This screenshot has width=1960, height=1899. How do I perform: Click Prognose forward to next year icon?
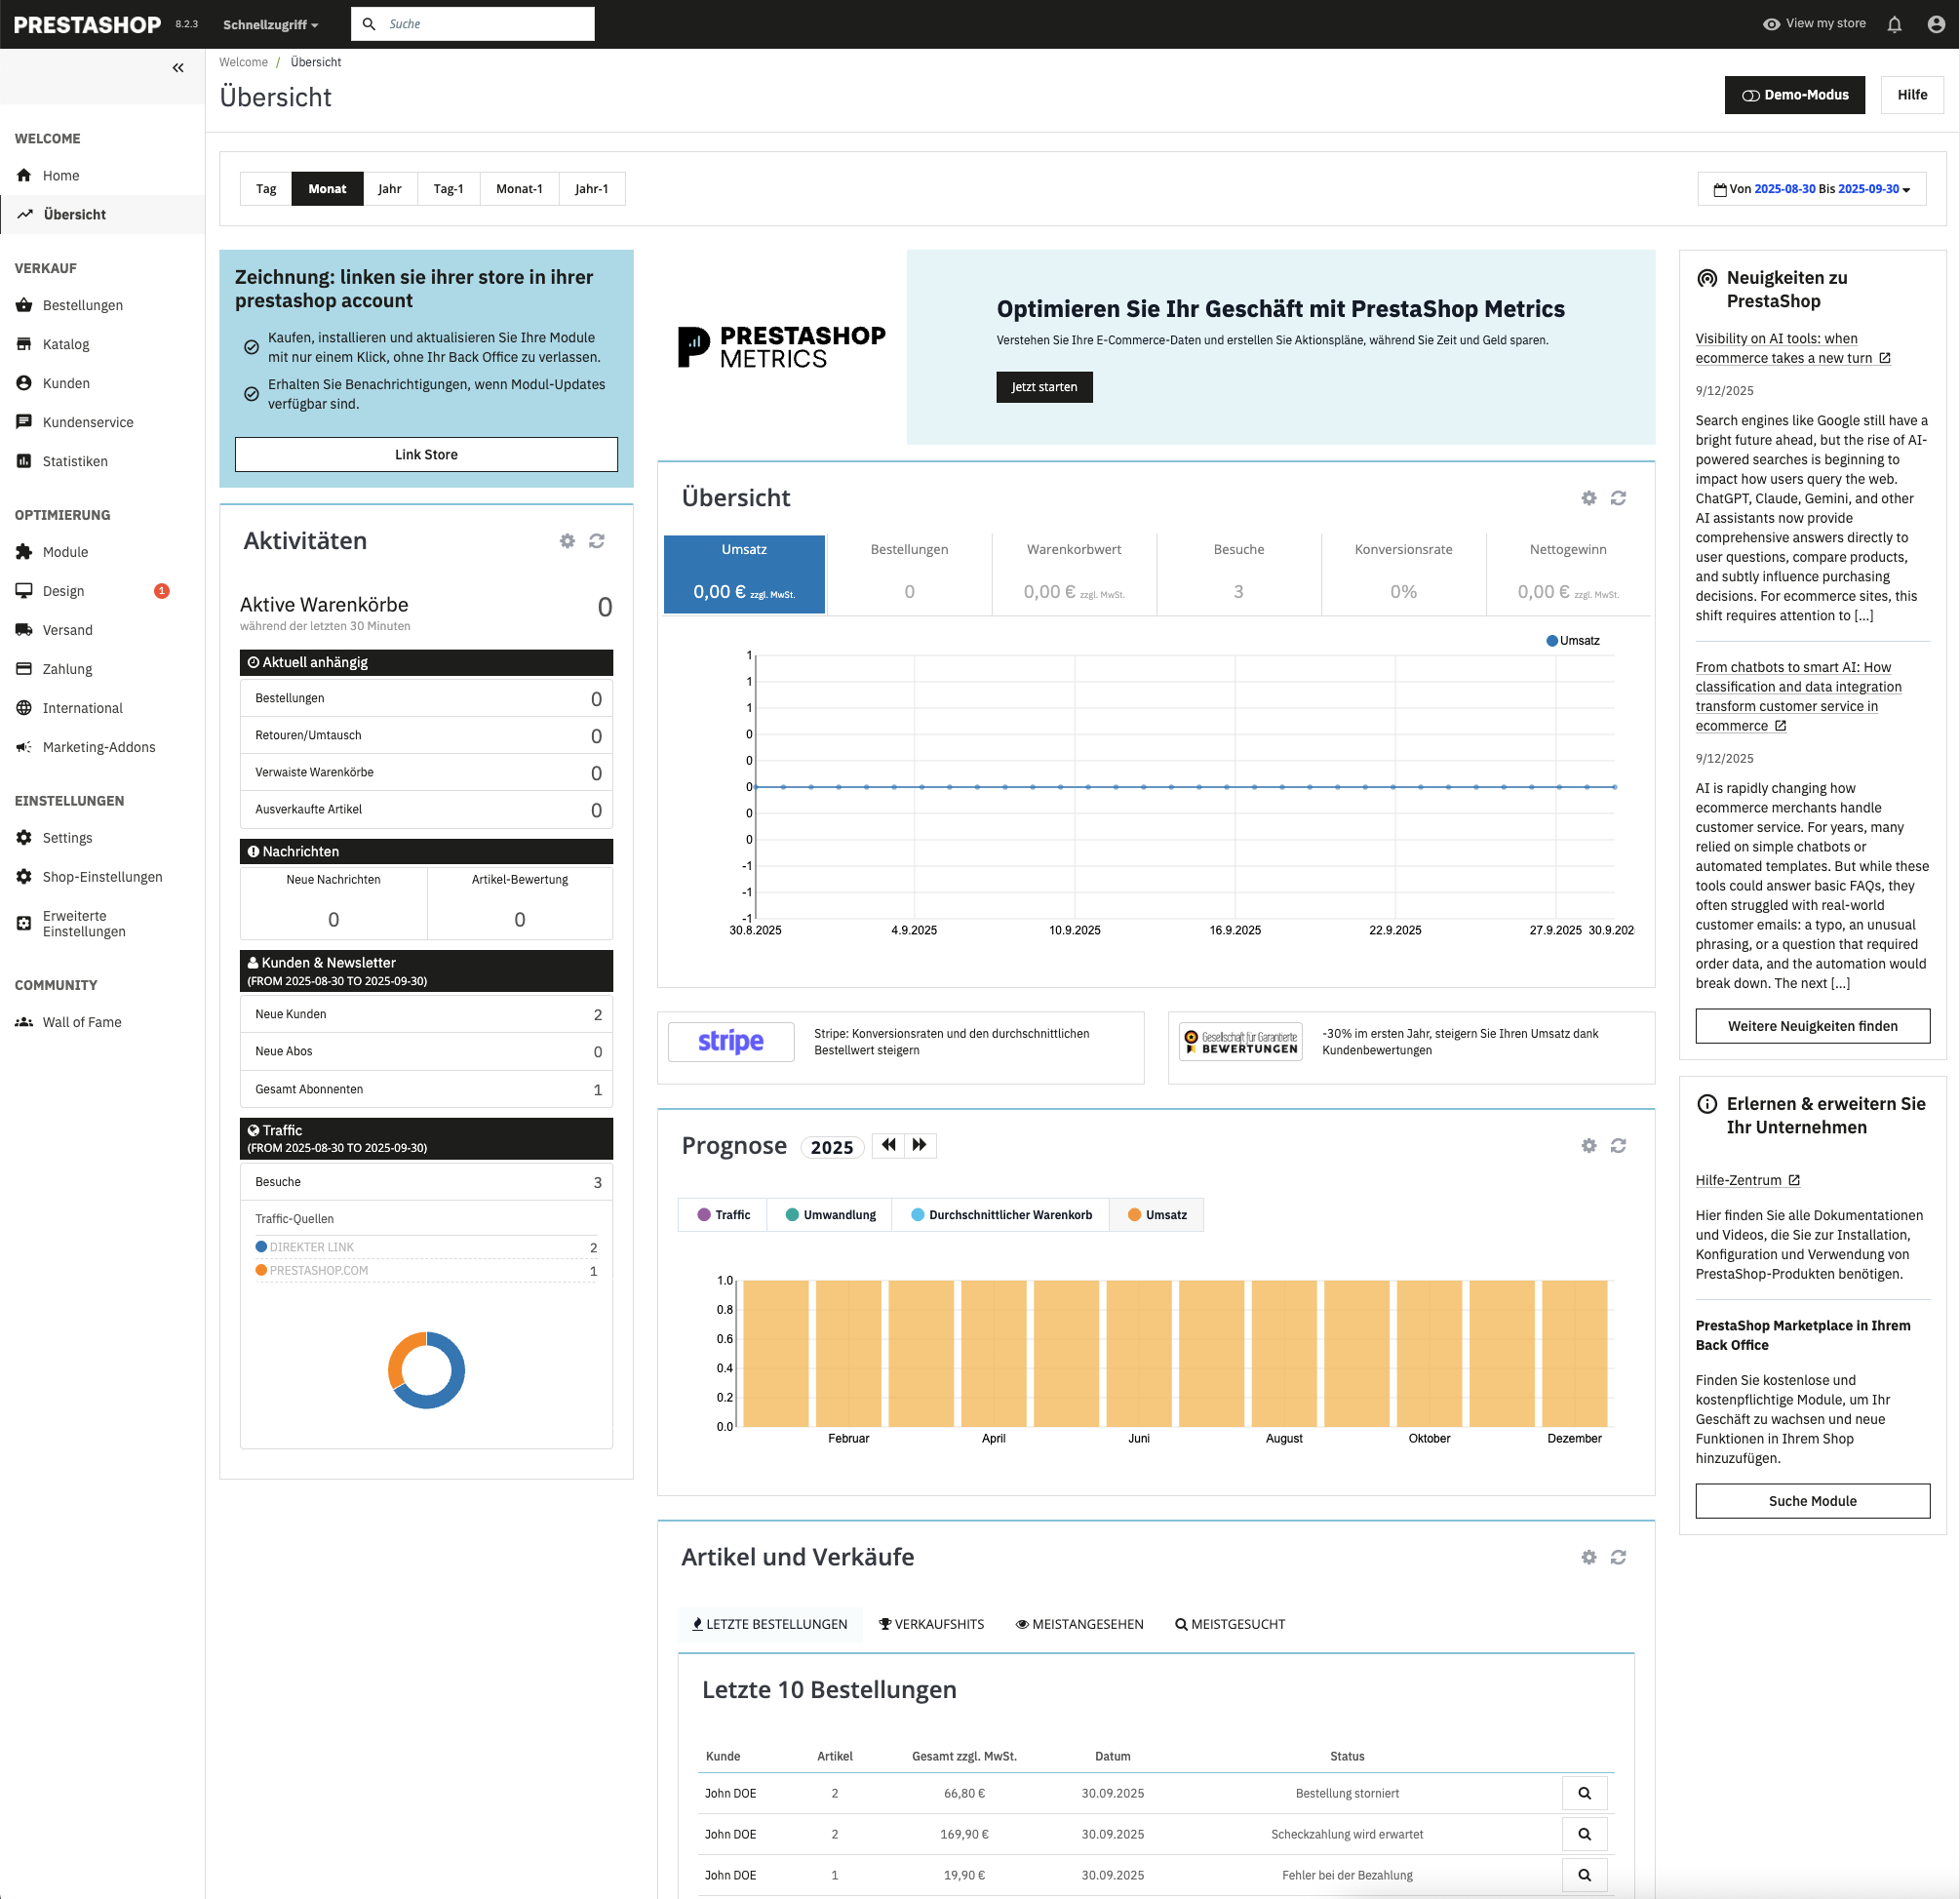(x=920, y=1145)
